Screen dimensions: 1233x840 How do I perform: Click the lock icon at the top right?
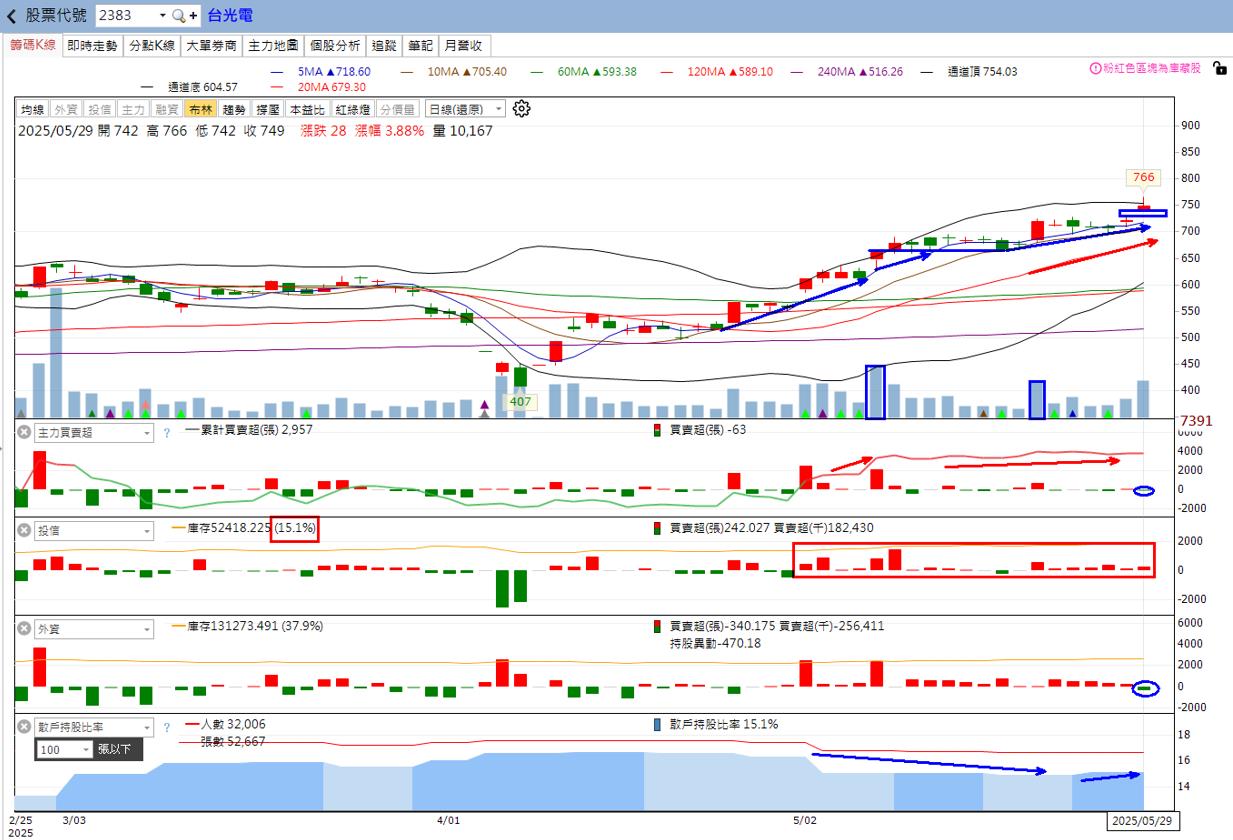tap(1219, 68)
